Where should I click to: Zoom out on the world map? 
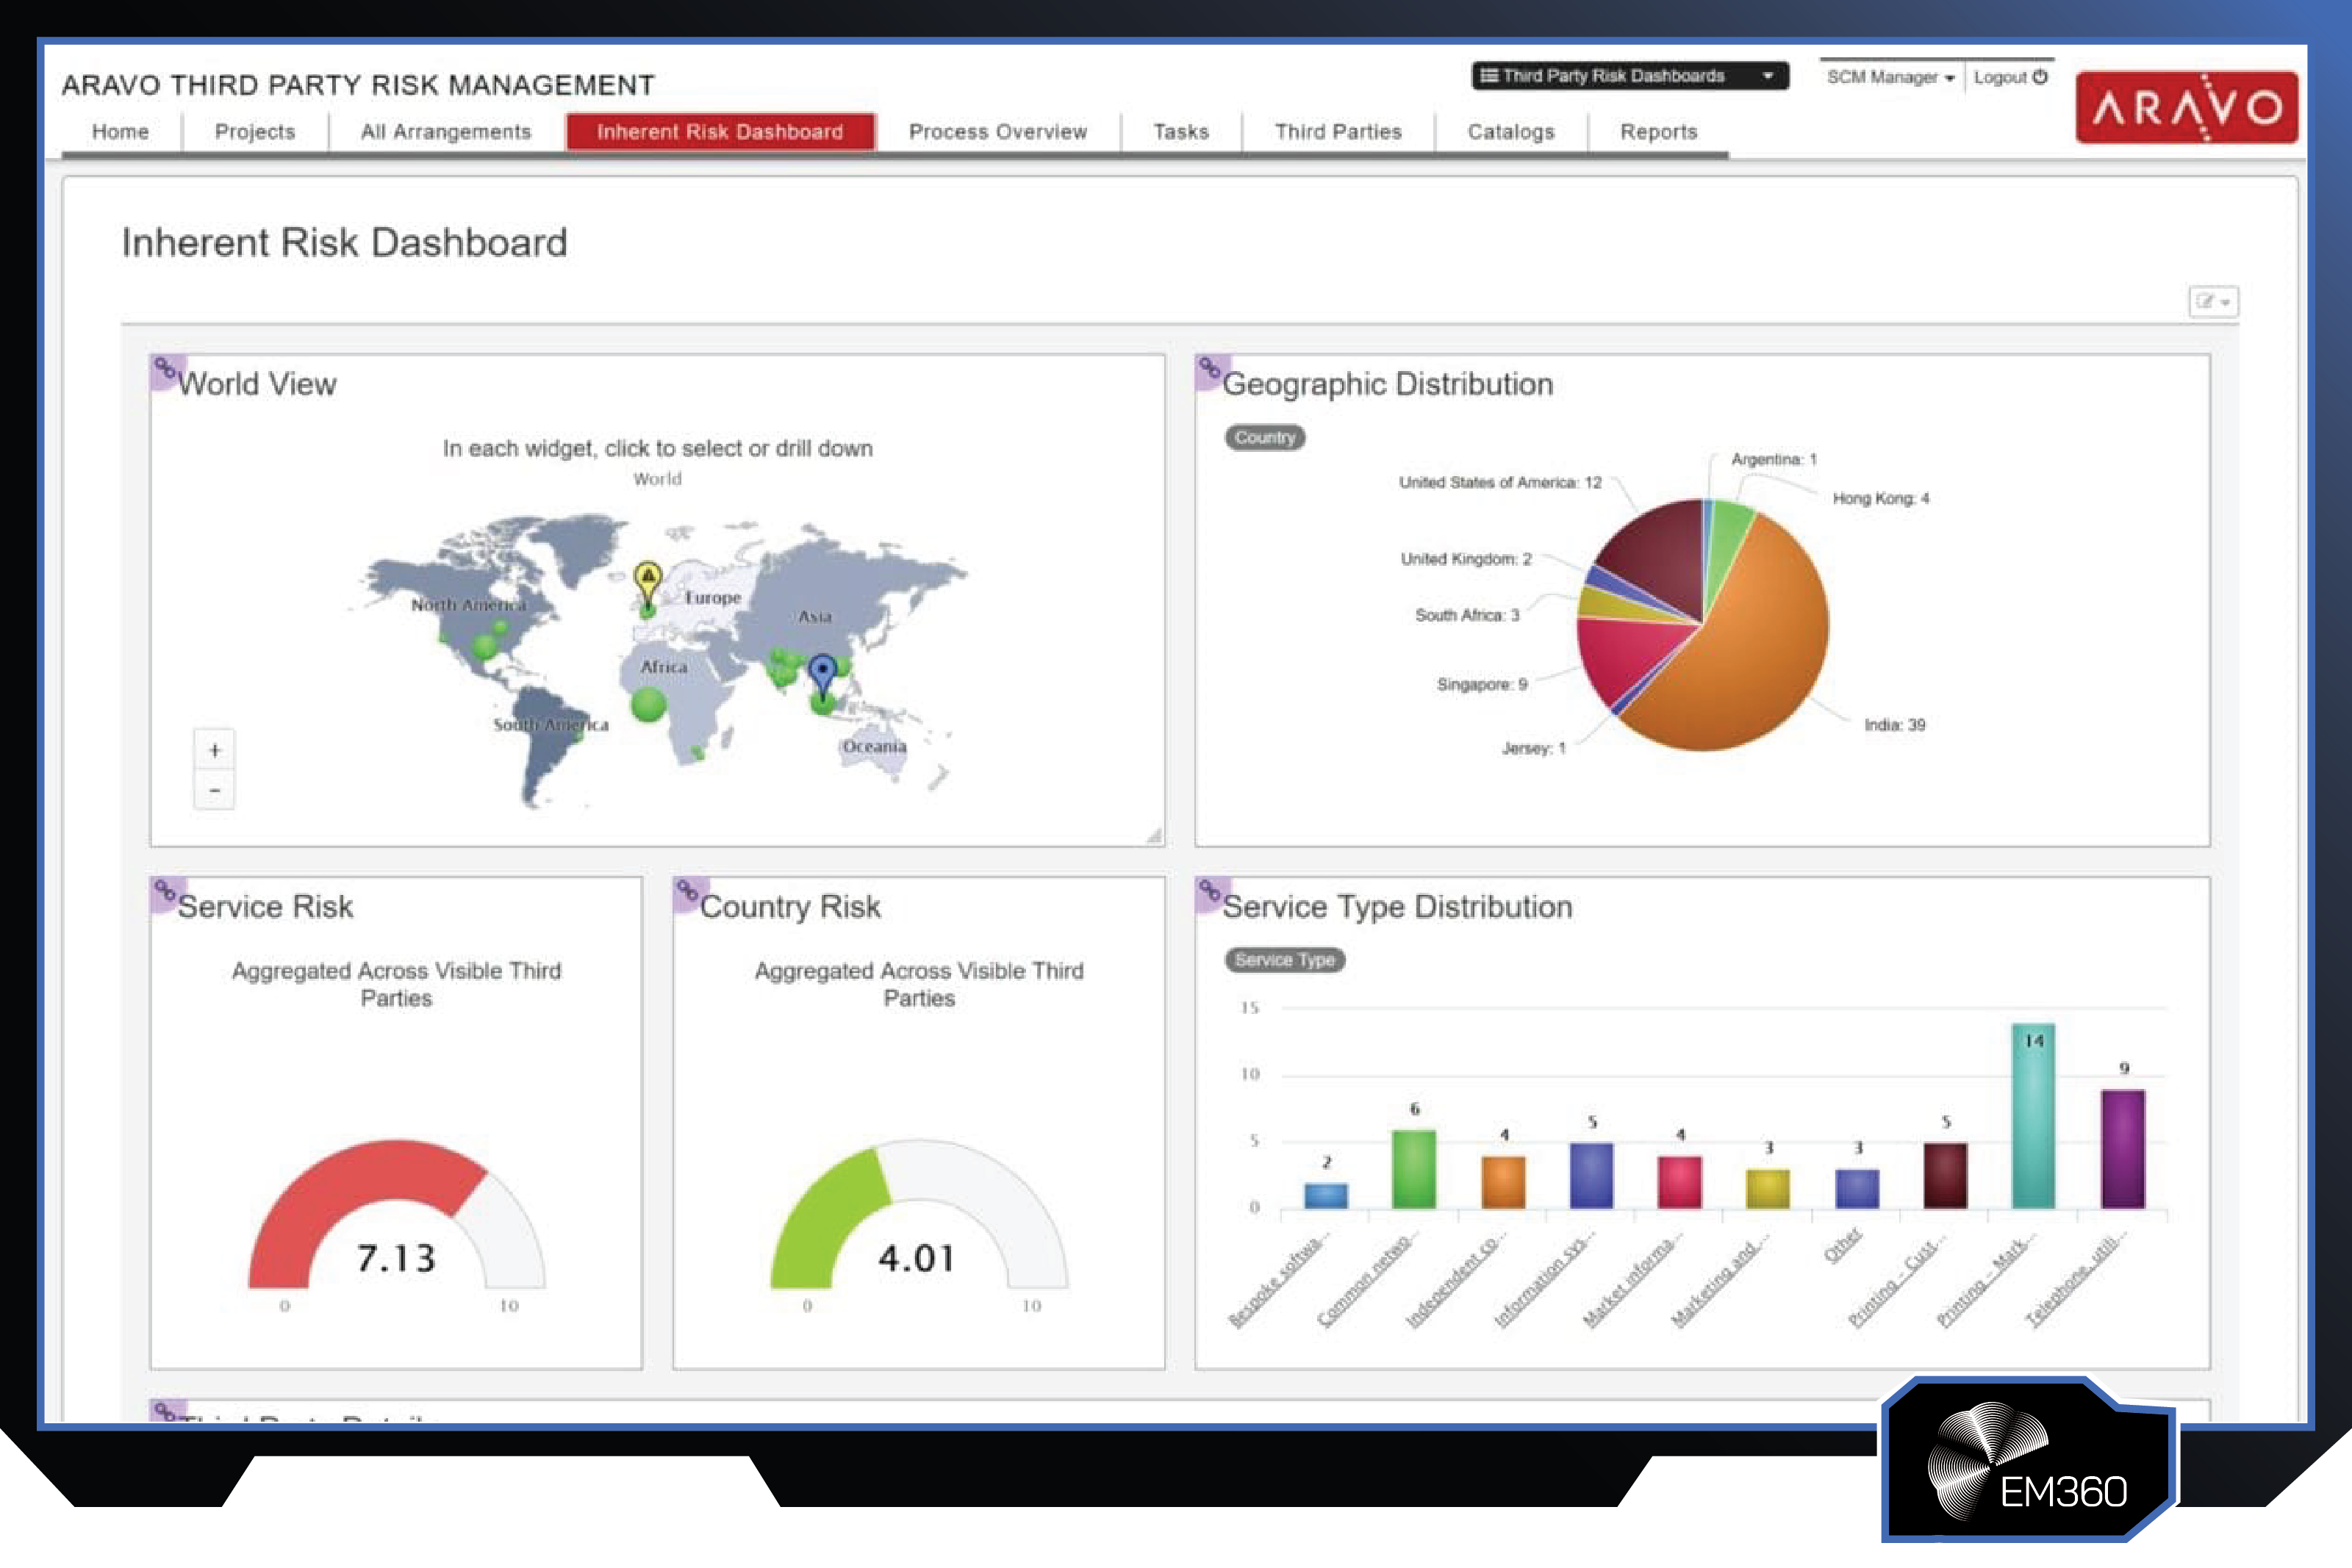point(214,790)
